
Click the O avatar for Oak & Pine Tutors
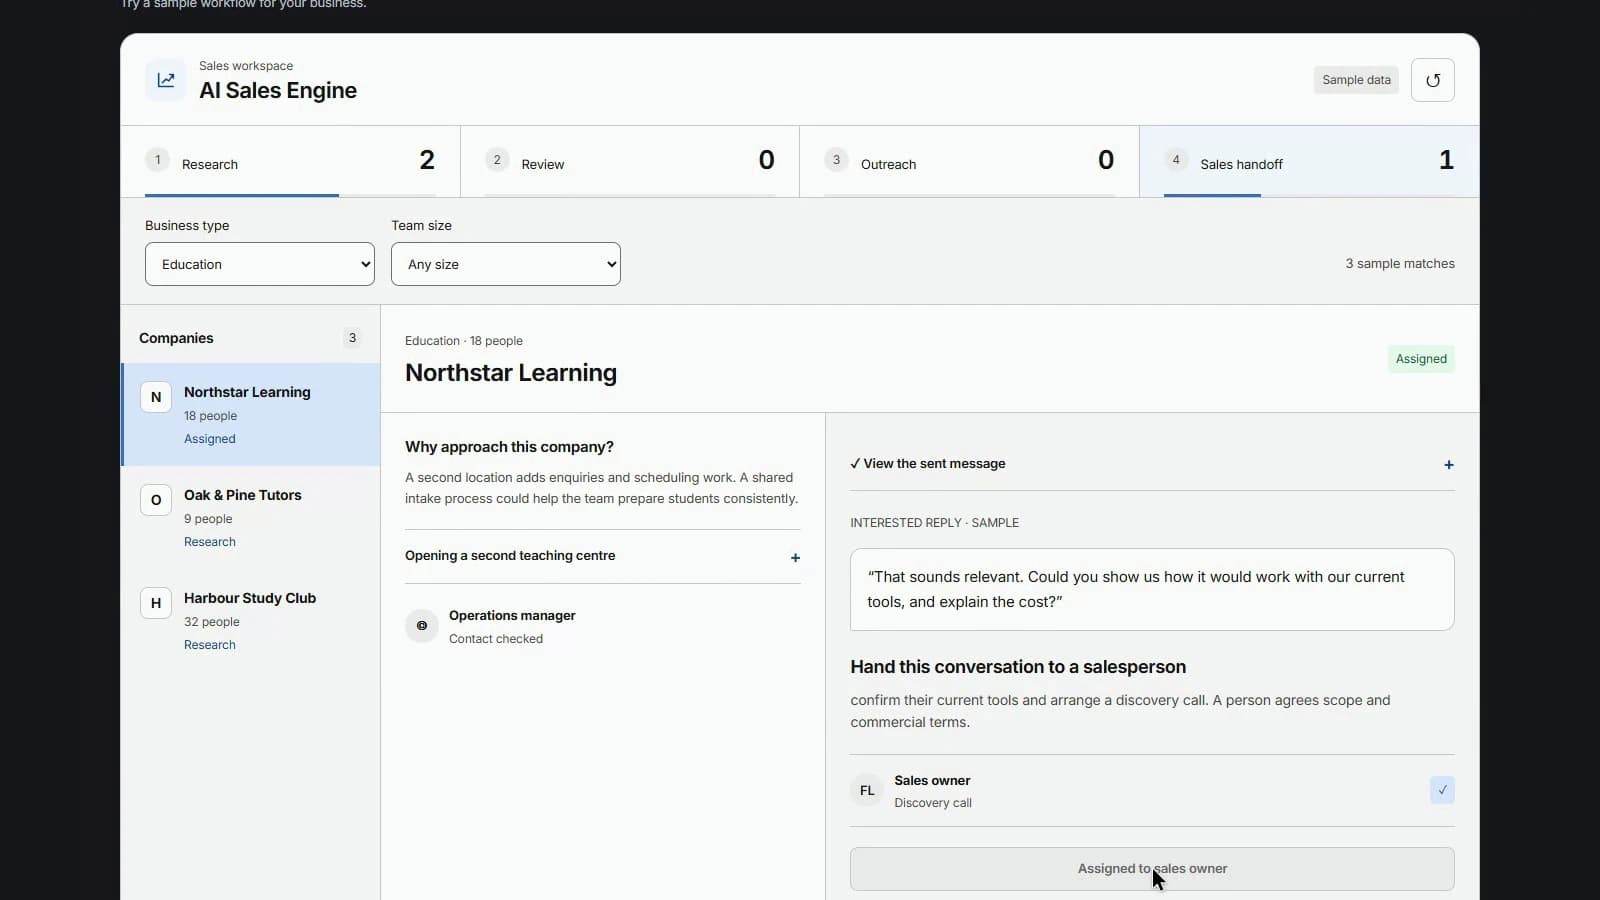(x=156, y=500)
